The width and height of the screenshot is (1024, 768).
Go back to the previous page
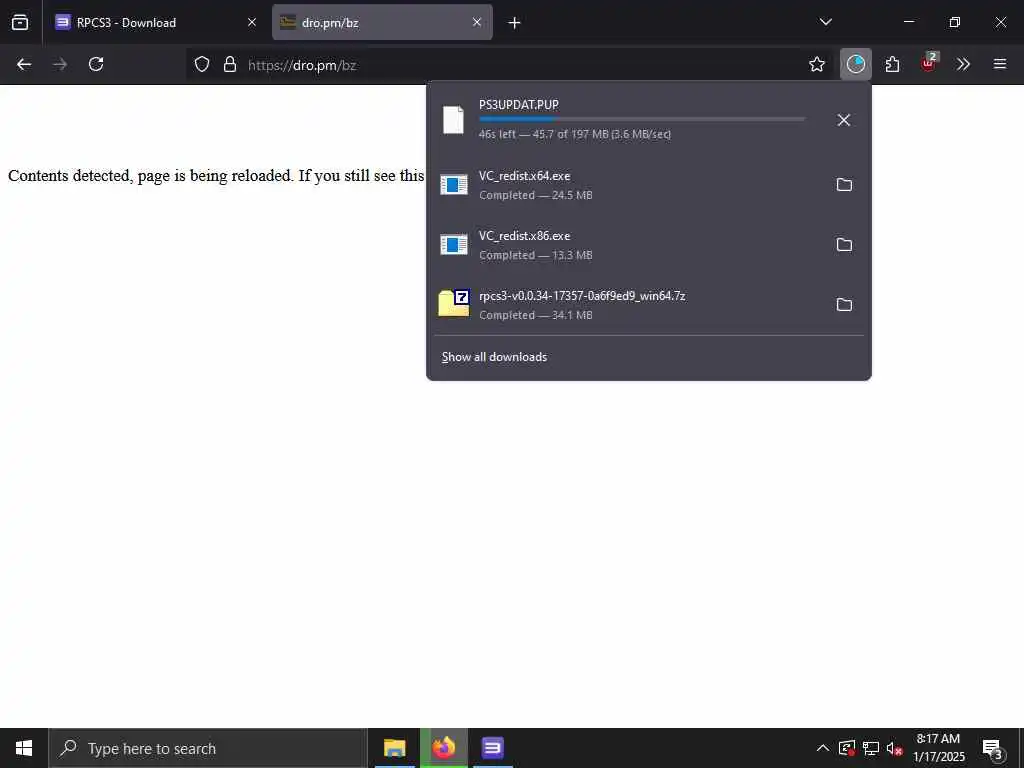coord(24,64)
